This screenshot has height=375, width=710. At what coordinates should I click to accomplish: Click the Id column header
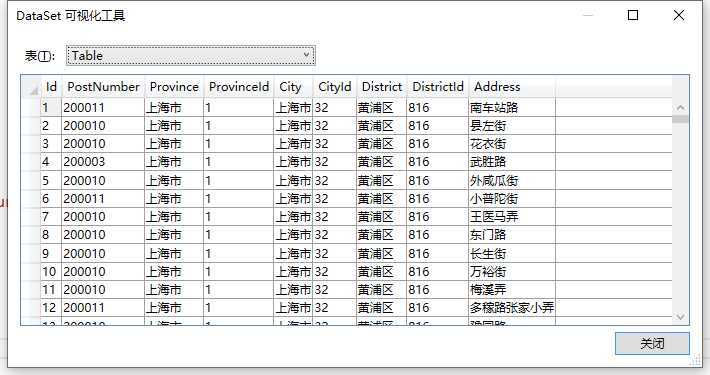51,87
